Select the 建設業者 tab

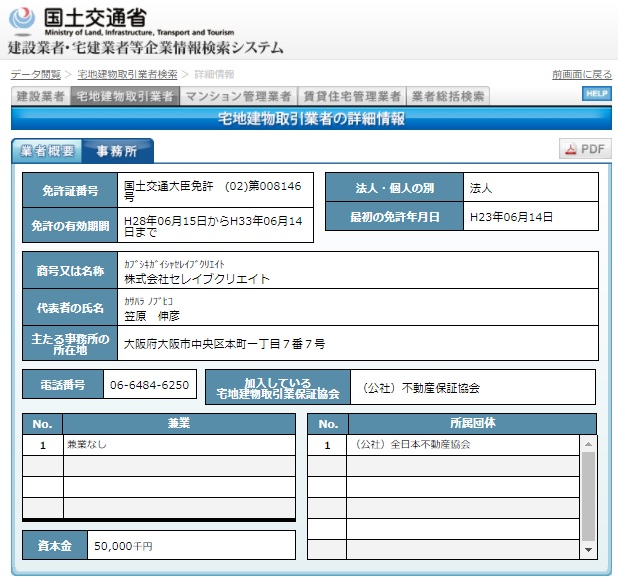coord(41,96)
